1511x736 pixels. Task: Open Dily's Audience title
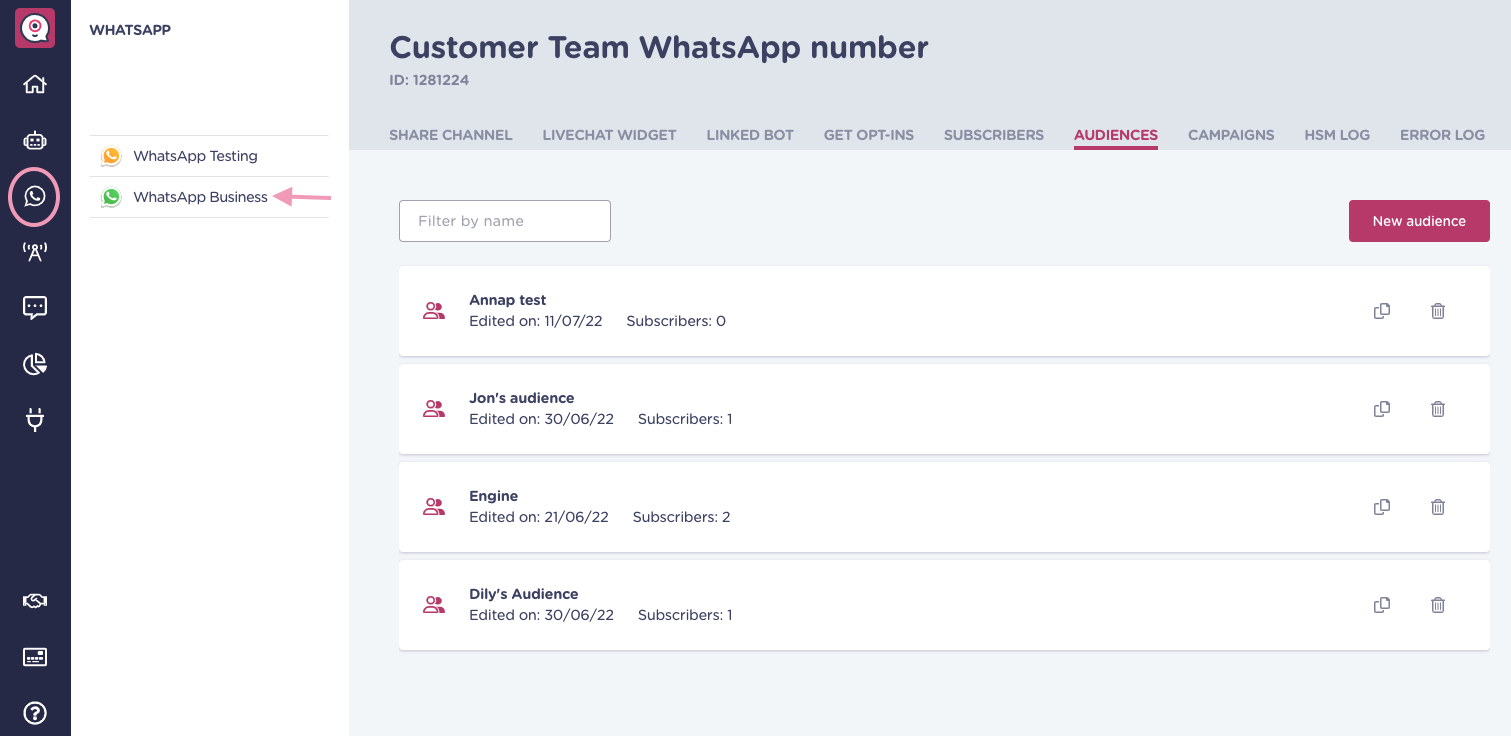pyautogui.click(x=524, y=594)
